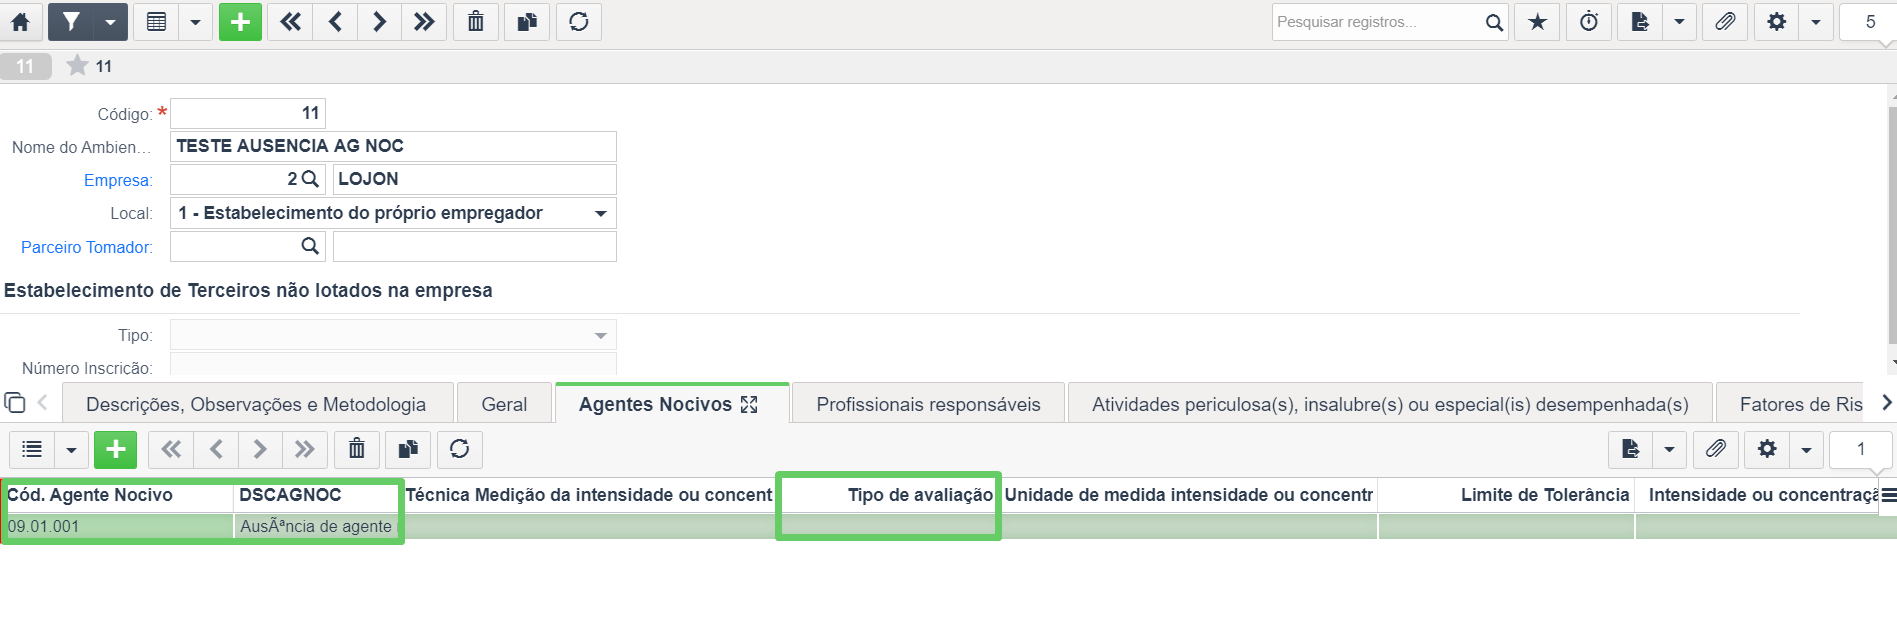
Task: Go to previous row in sub-grid toolbar
Action: pos(216,449)
